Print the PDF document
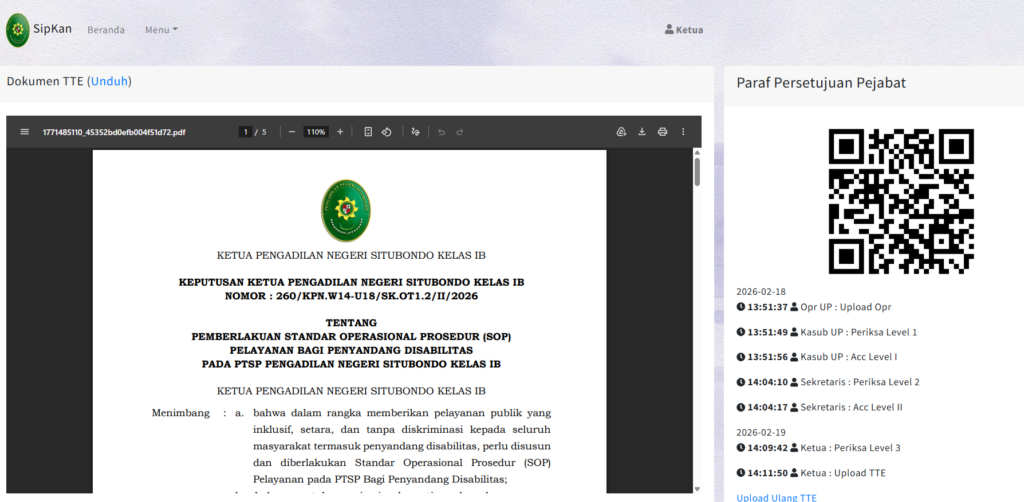 tap(662, 132)
